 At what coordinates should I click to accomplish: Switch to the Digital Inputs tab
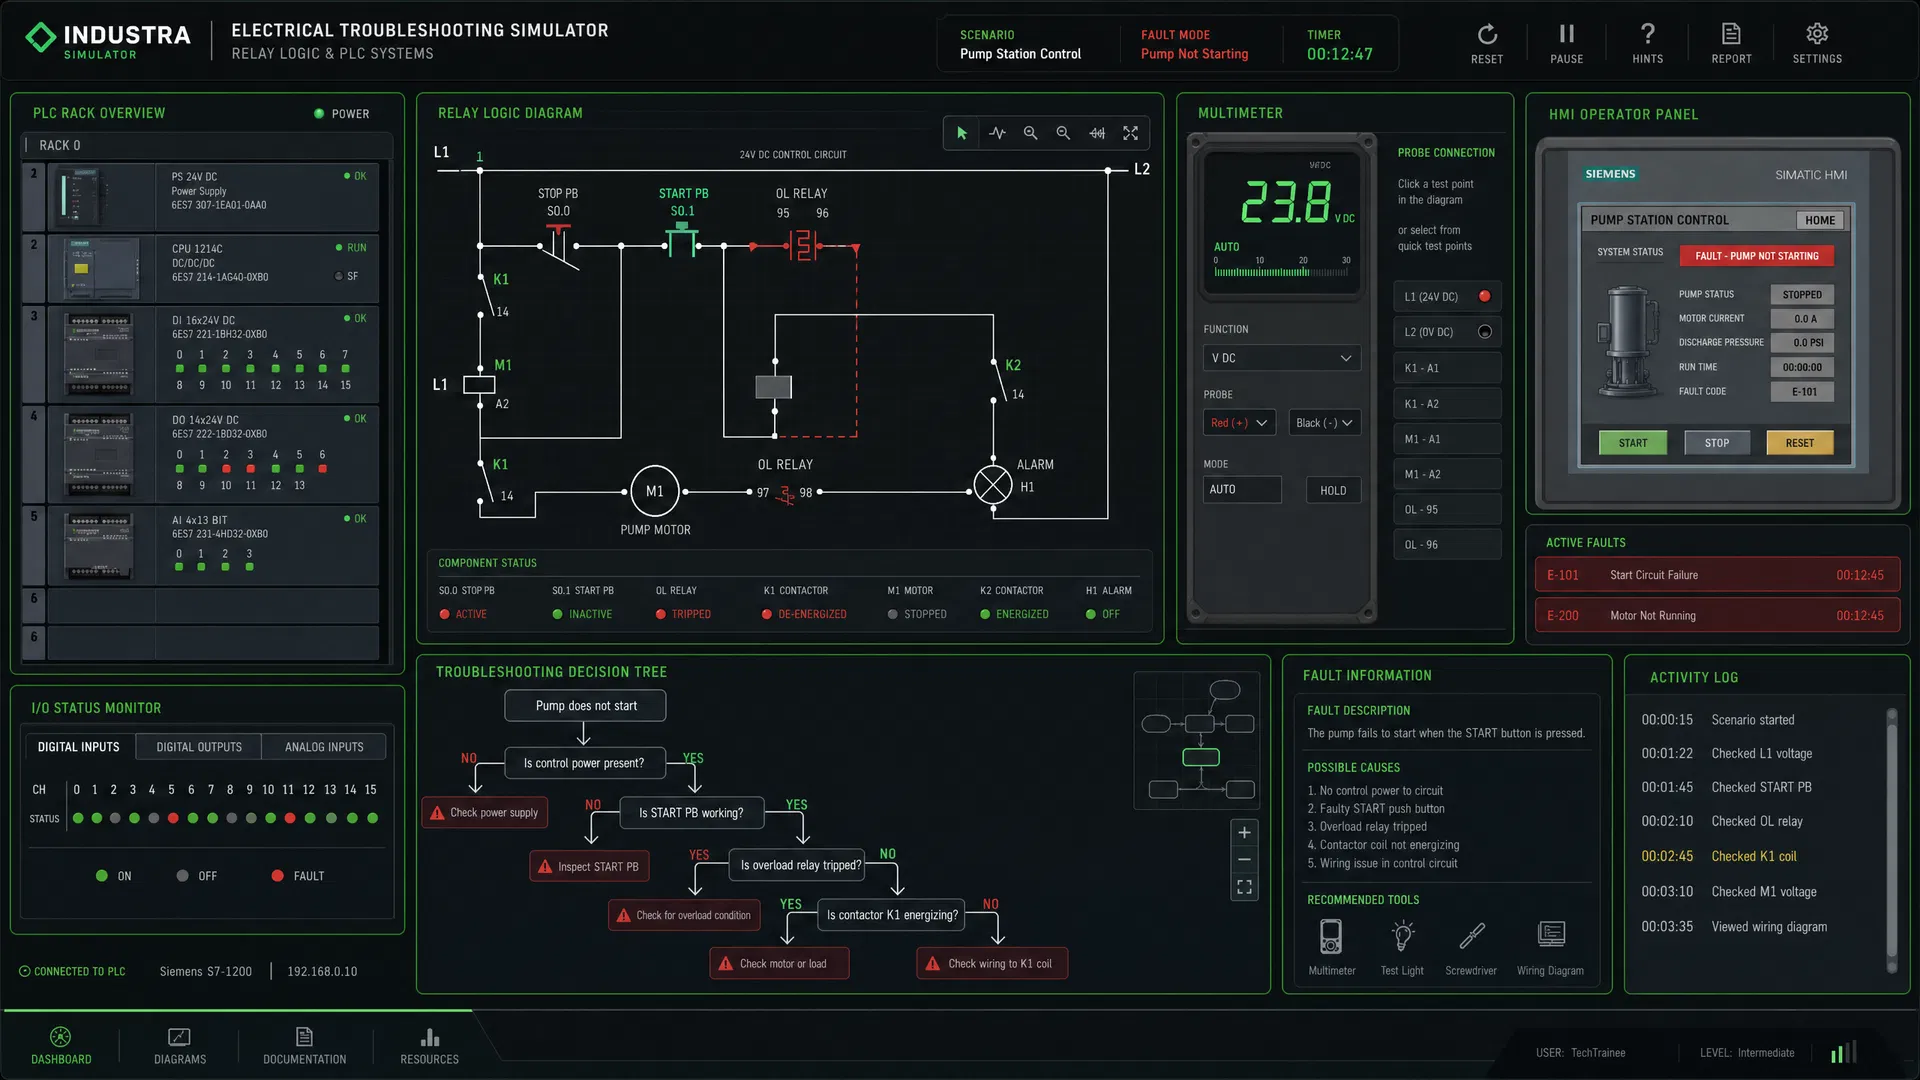pos(79,747)
